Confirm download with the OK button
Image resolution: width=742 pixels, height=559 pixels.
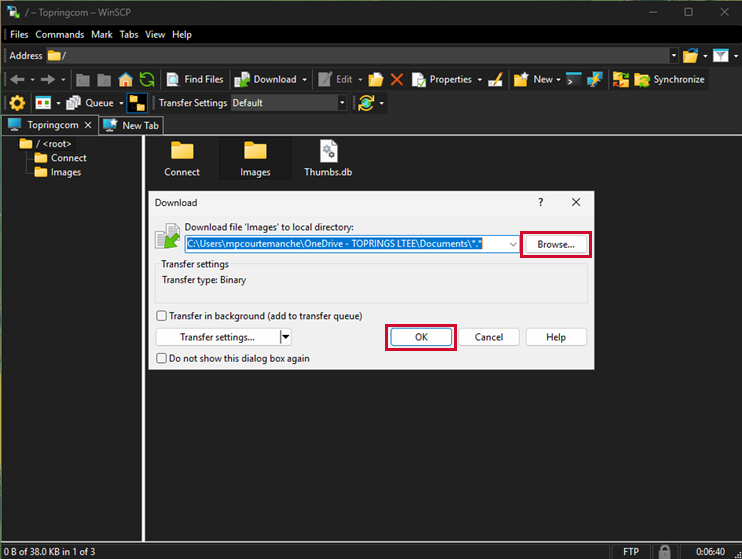(421, 337)
